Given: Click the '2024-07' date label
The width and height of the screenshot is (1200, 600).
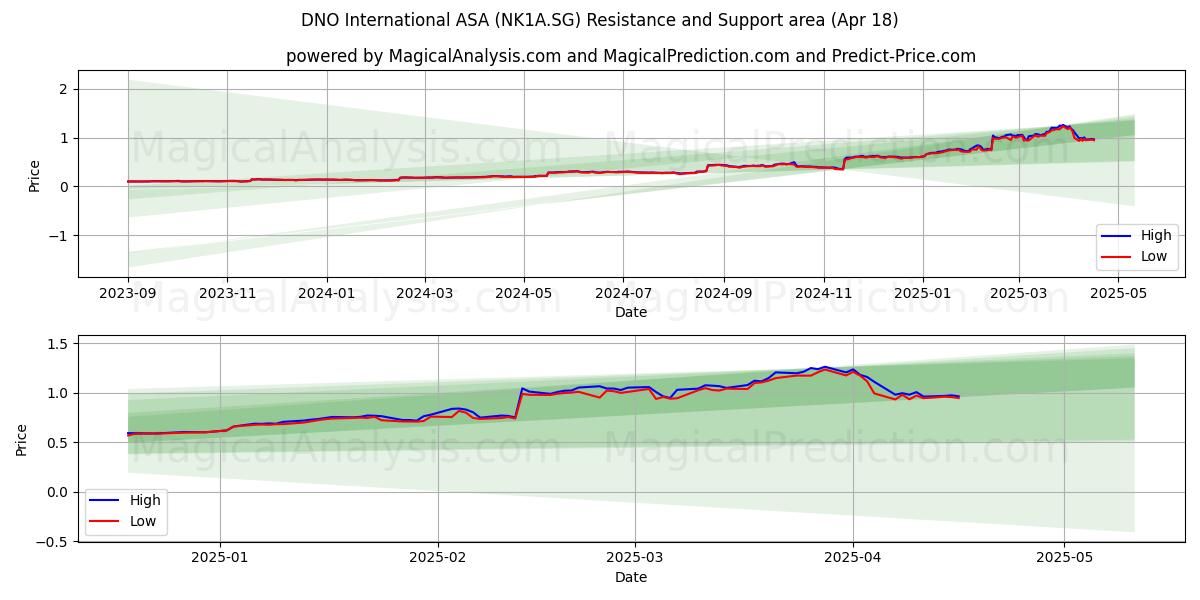Looking at the screenshot, I should pos(623,295).
